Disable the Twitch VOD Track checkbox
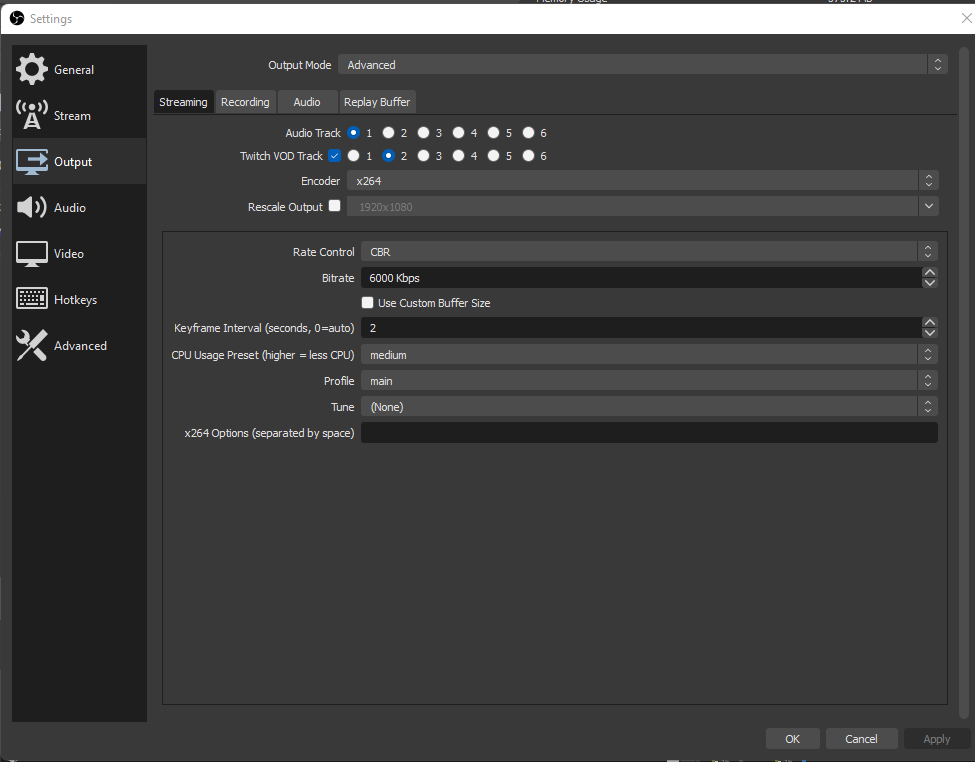Image resolution: width=975 pixels, height=762 pixels. point(335,156)
